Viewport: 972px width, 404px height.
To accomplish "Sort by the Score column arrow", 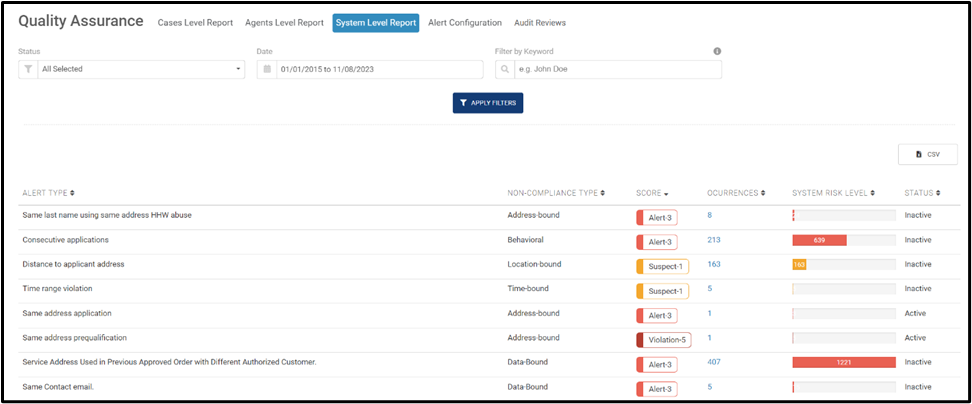I will (x=666, y=194).
